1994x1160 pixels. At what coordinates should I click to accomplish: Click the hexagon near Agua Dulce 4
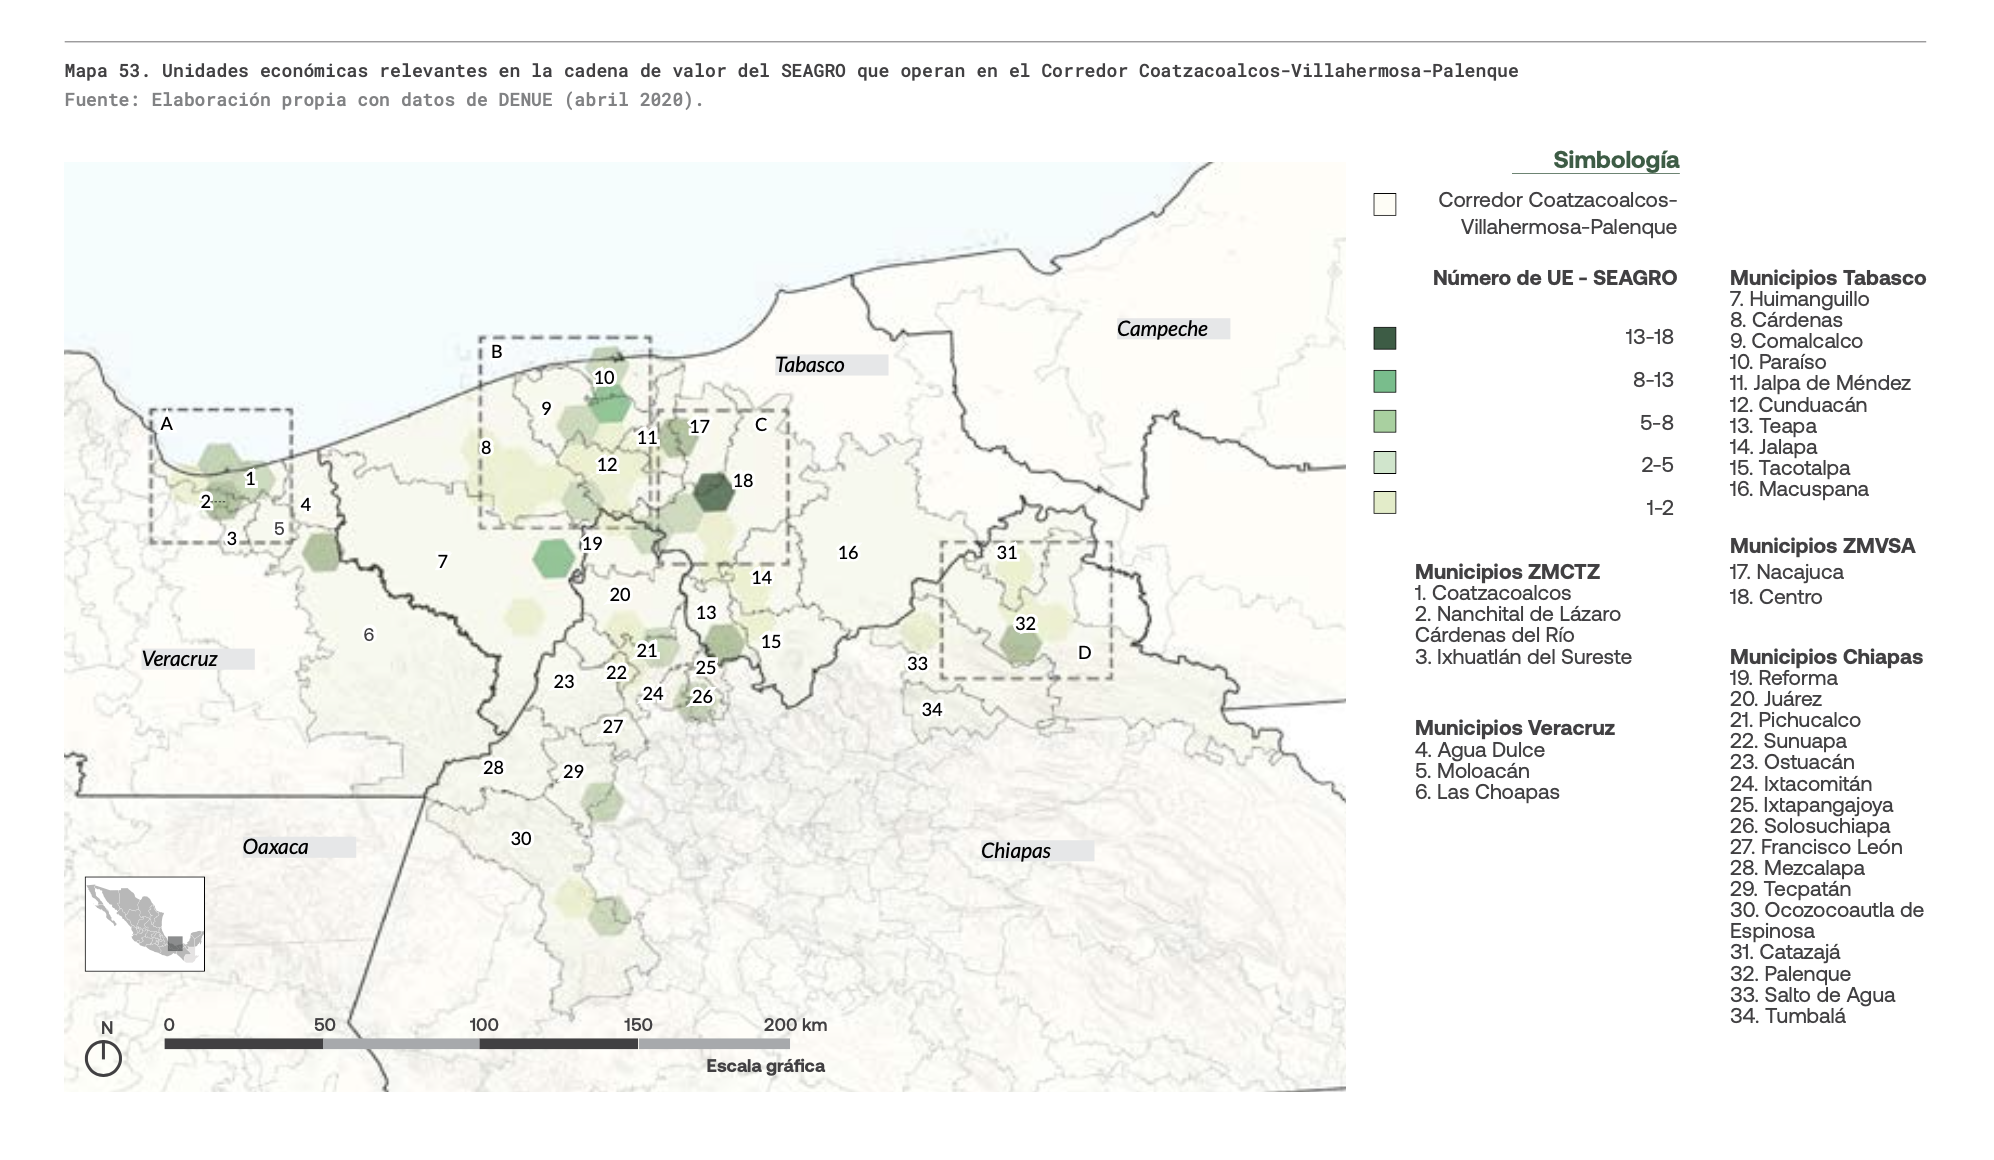(x=320, y=552)
